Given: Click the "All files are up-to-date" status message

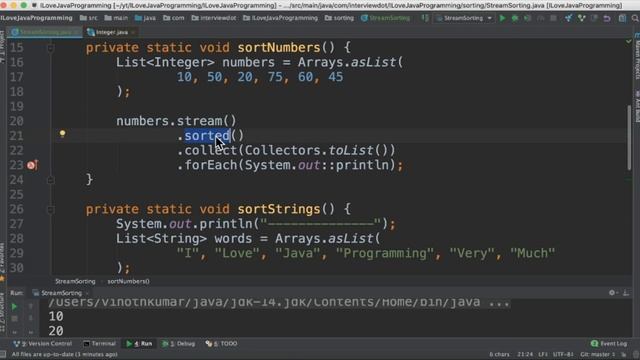Looking at the screenshot, I should tap(64, 355).
